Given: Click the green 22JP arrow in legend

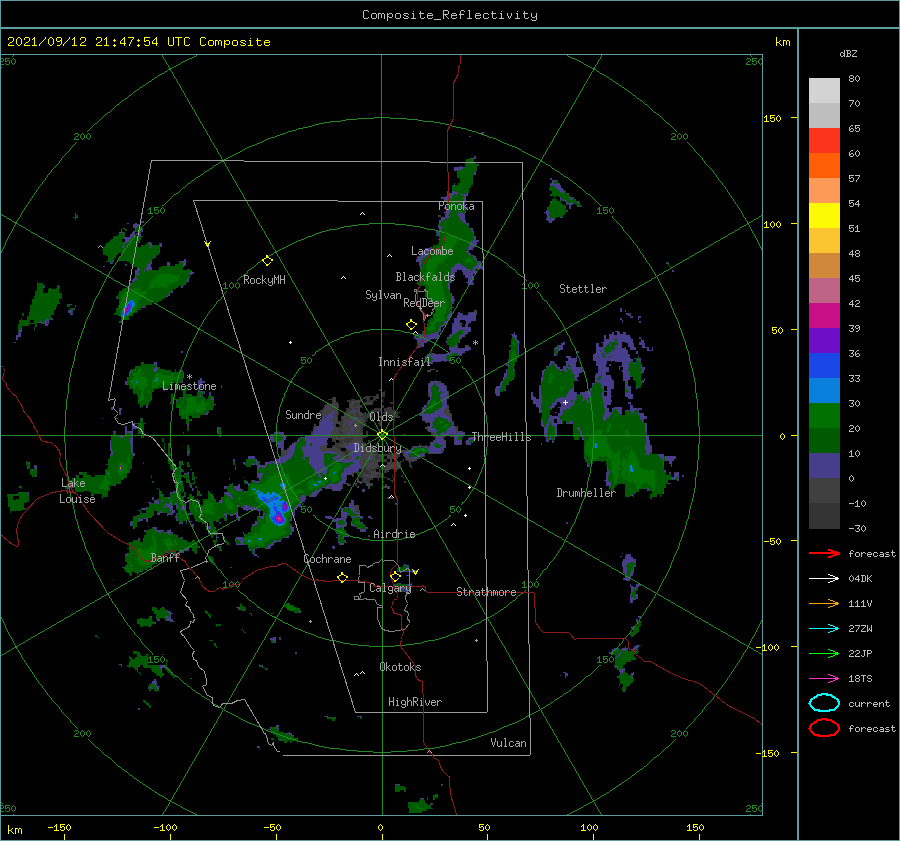Looking at the screenshot, I should pyautogui.click(x=824, y=653).
